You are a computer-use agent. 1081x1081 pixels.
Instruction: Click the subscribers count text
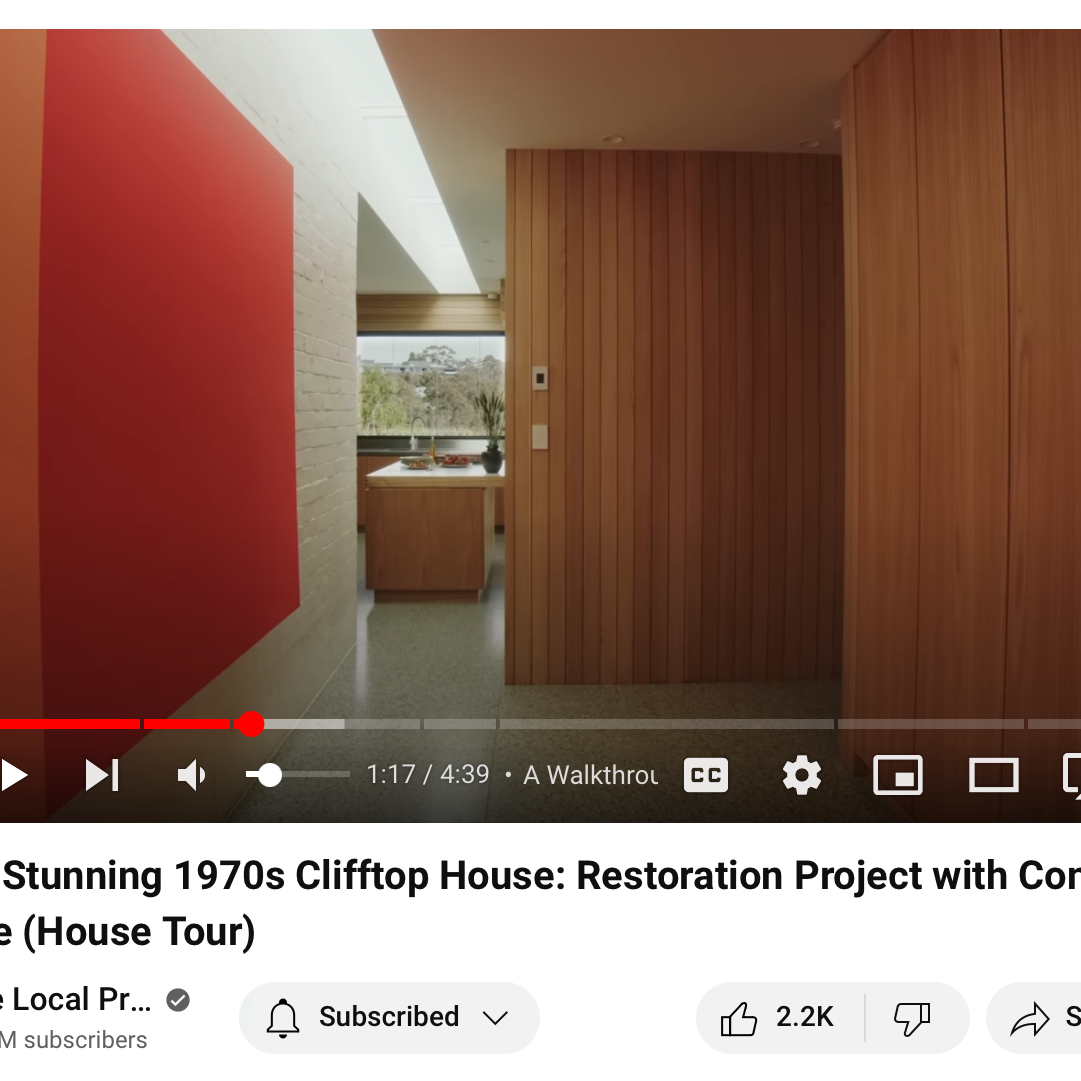(74, 1040)
